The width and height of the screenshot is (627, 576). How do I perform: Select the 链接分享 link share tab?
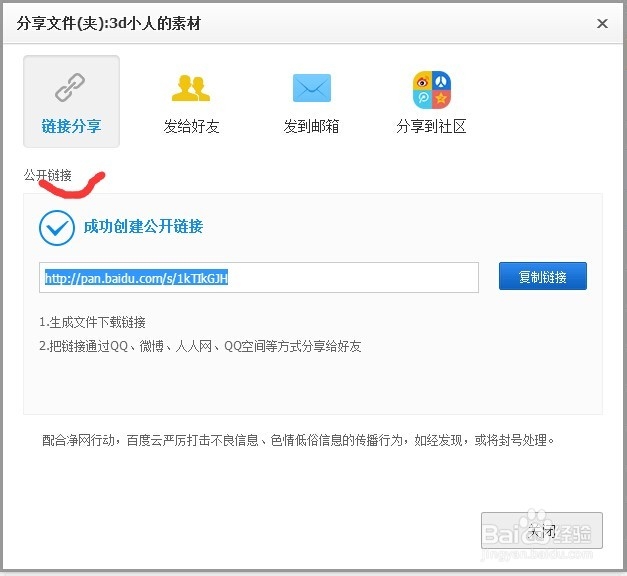71,102
